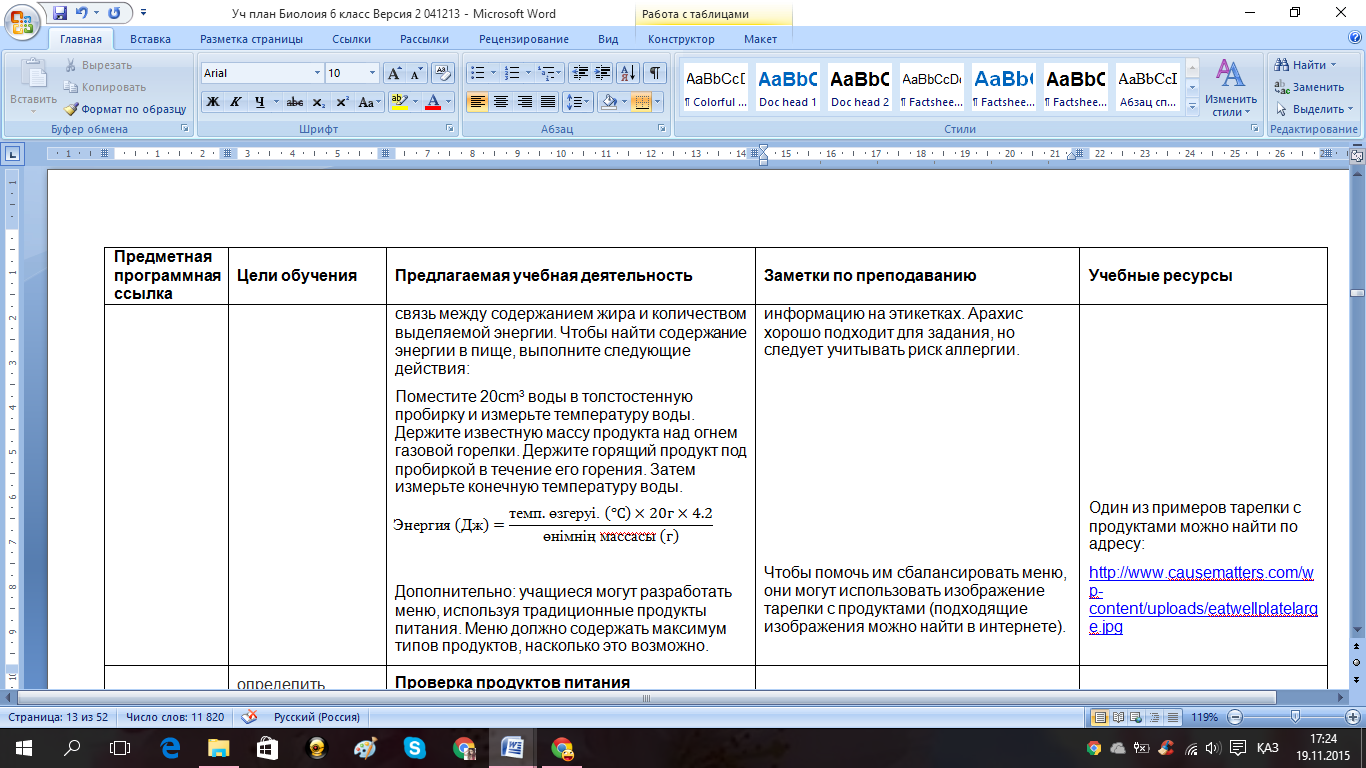Click the Save icon in quick access toolbar
This screenshot has height=768, width=1366.
coord(60,13)
